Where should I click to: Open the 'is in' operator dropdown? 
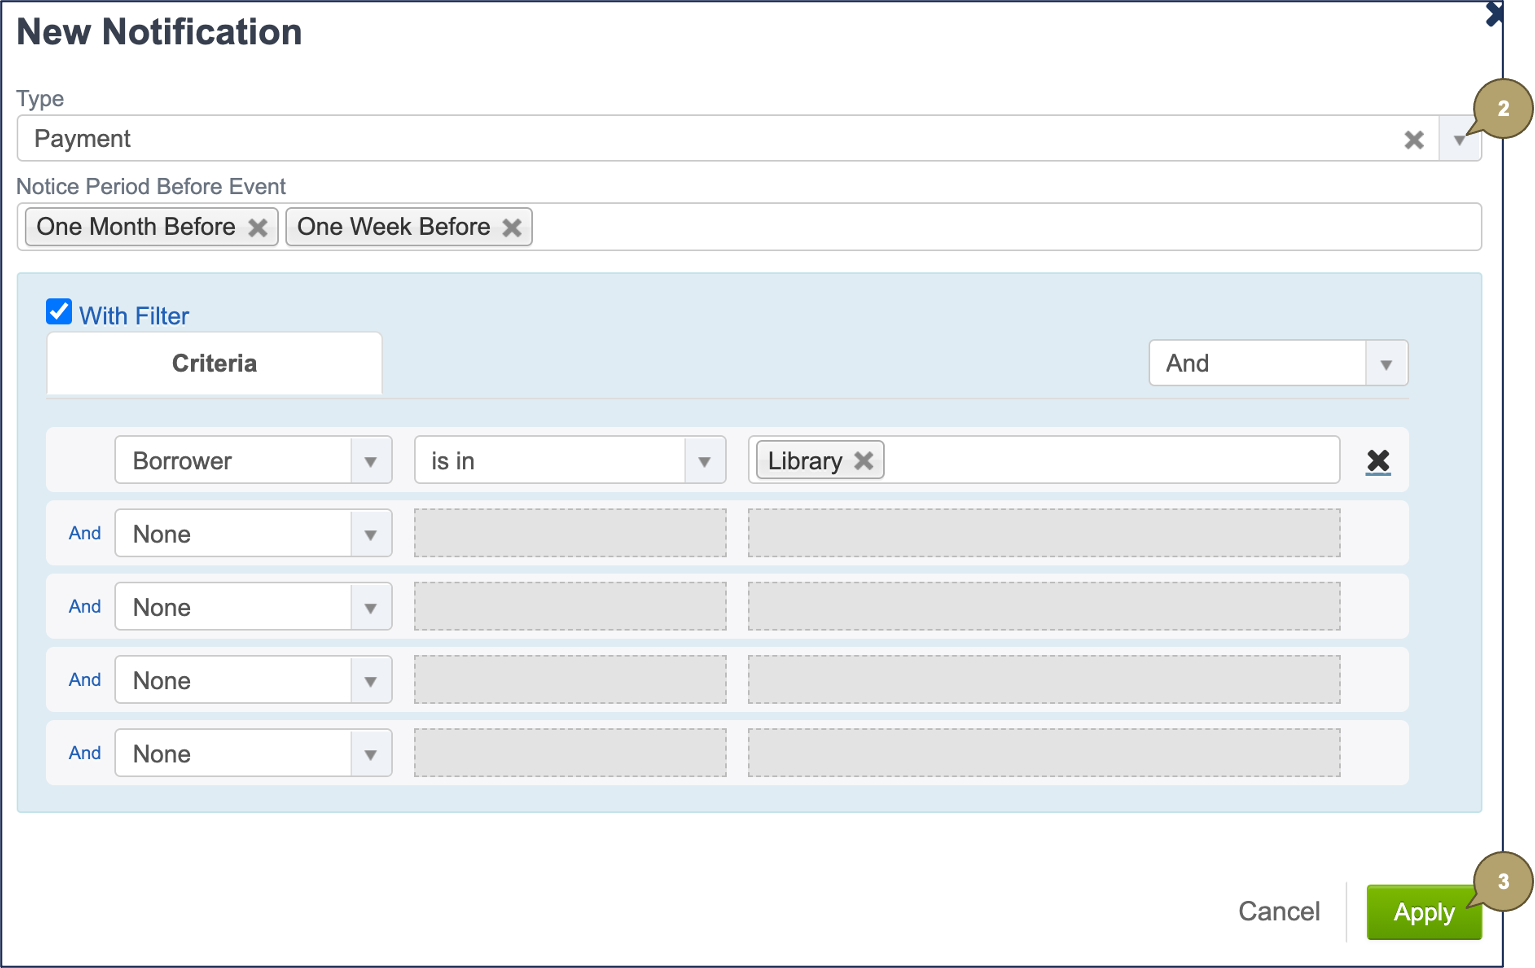(x=704, y=461)
